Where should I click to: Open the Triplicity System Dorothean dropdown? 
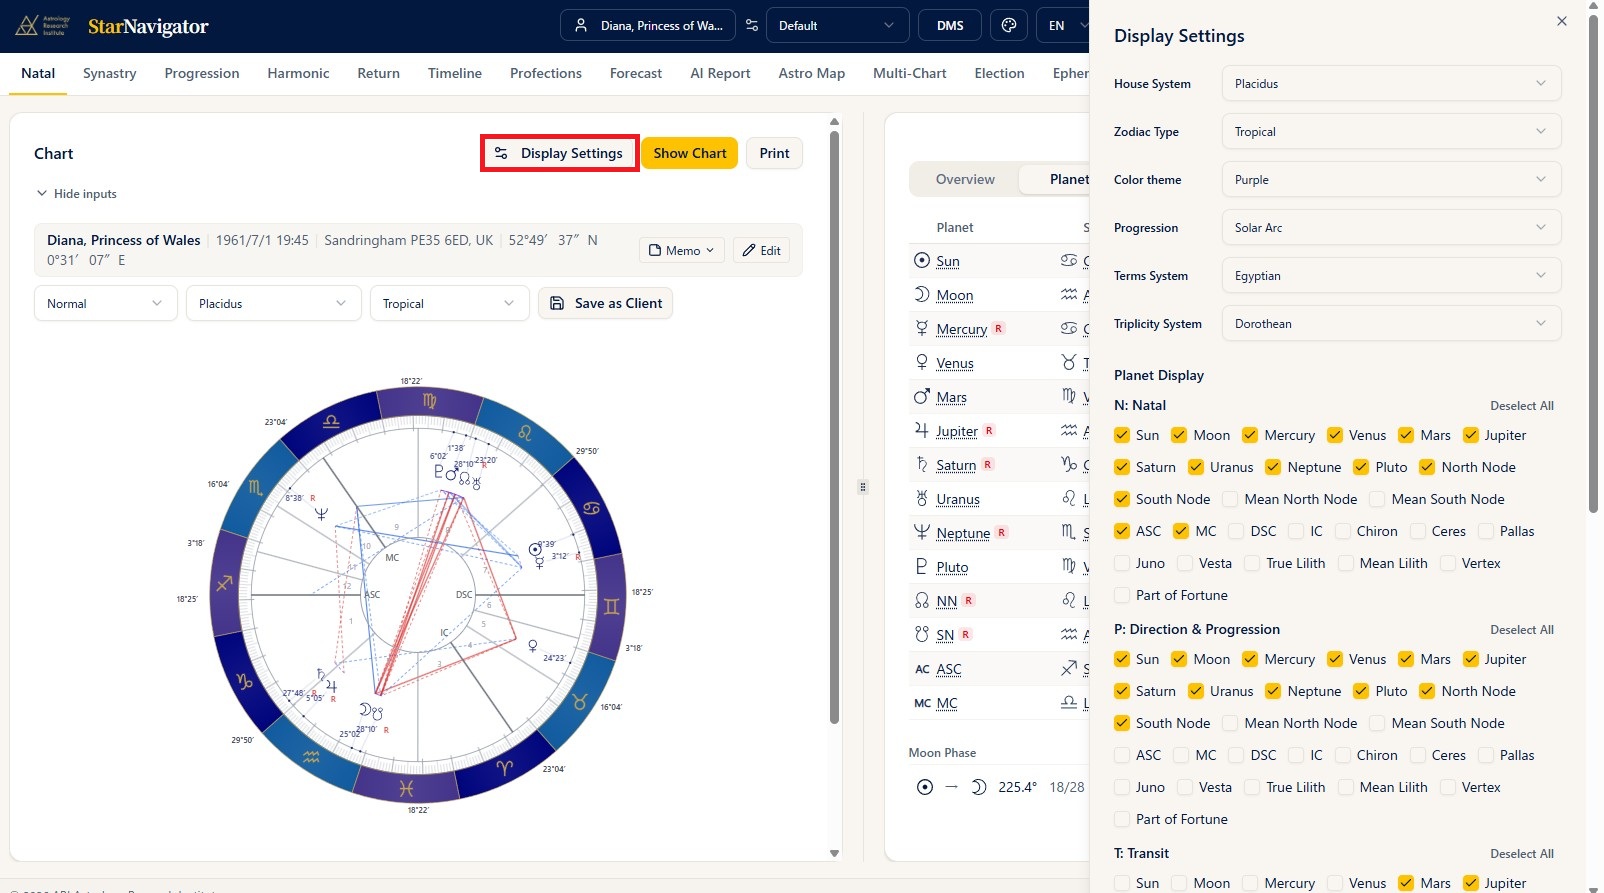click(x=1391, y=324)
